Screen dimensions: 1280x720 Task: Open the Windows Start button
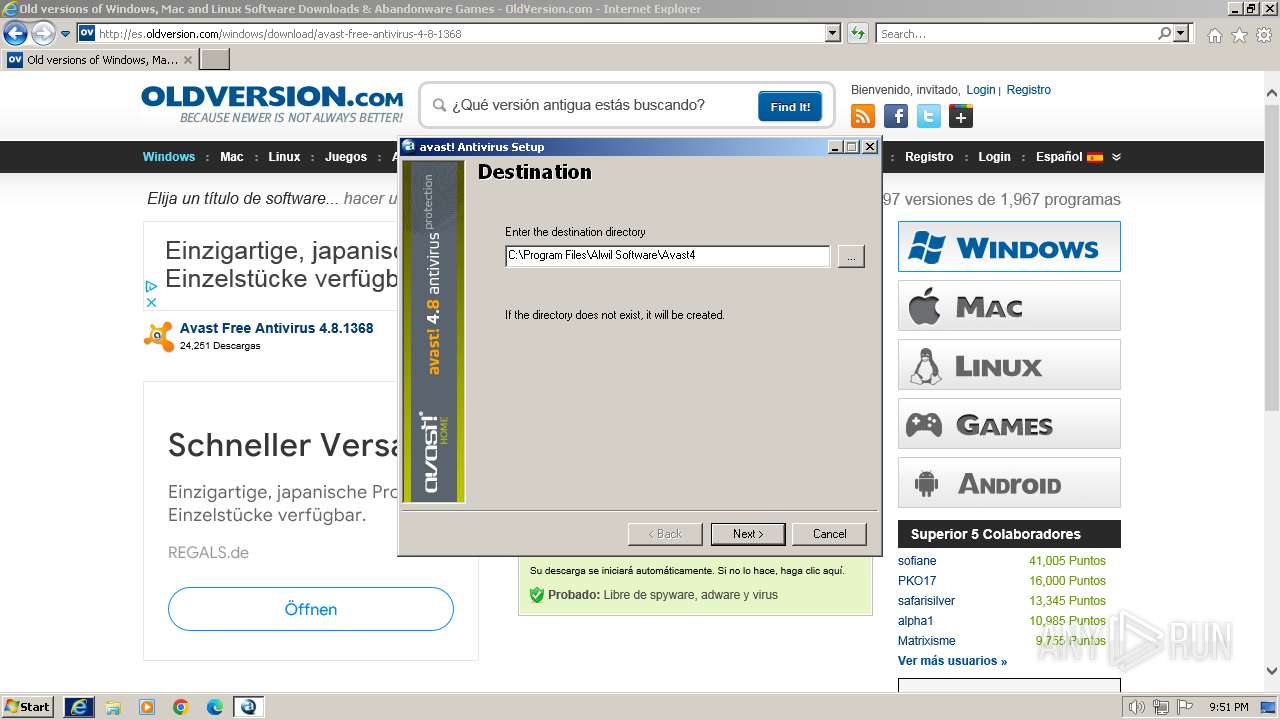28,707
